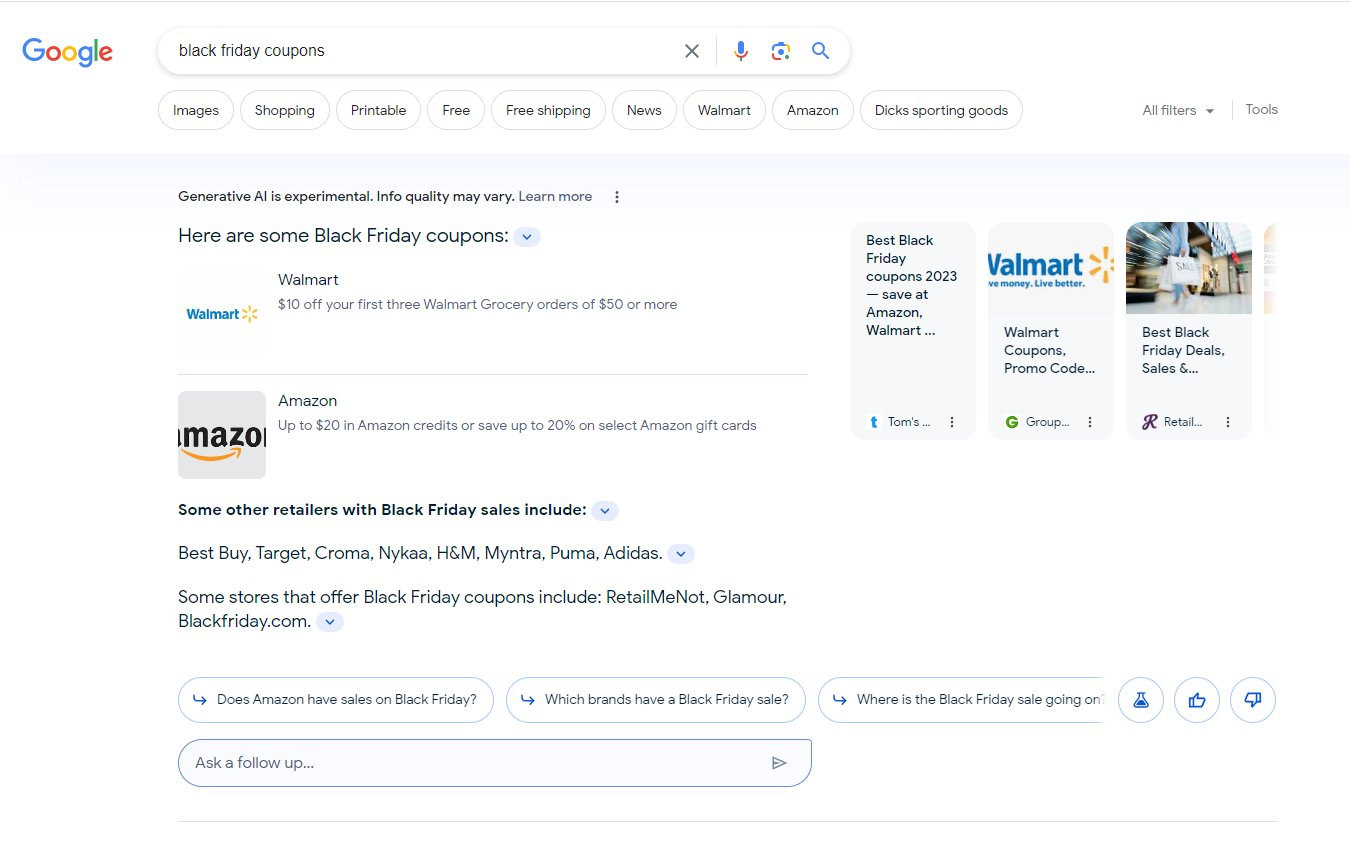Image resolution: width=1350 pixels, height=863 pixels.
Task: Send follow-up with the arrow icon
Action: 779,763
